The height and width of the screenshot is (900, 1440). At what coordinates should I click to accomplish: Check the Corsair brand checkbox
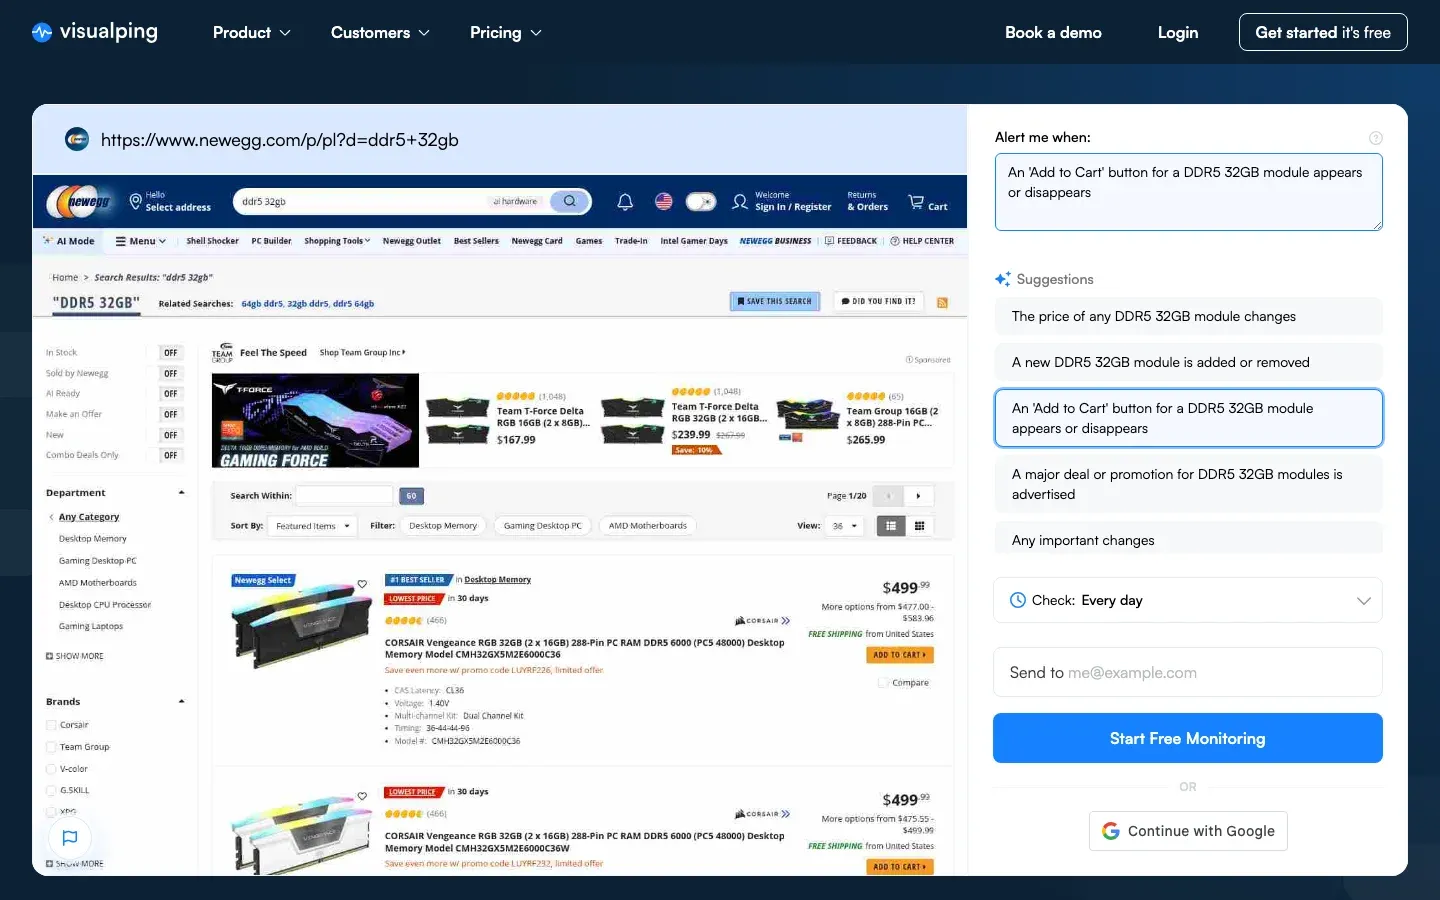click(51, 725)
